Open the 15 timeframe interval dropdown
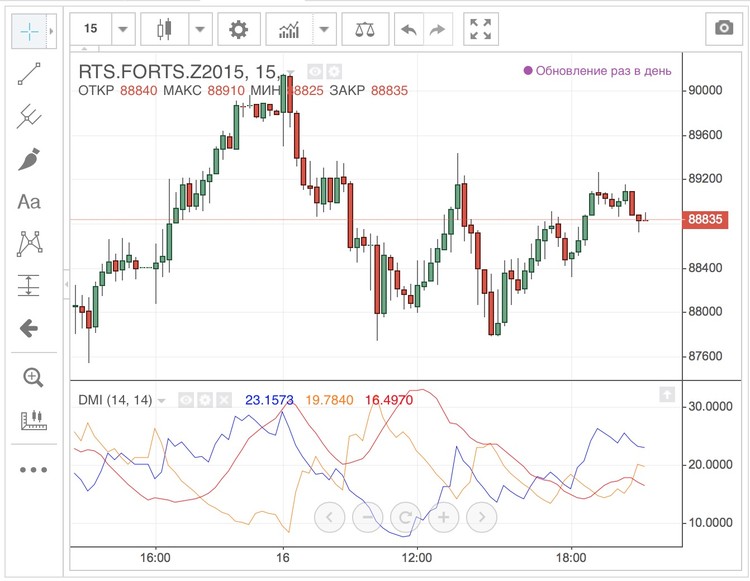Viewport: 750px width, 581px height. point(123,29)
